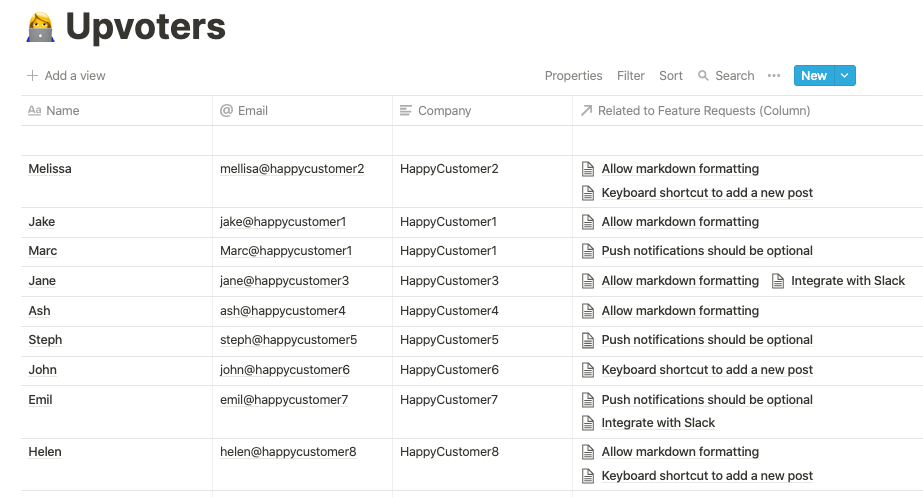This screenshot has height=497, width=923.
Task: Click the Melissa name cell
Action: (x=50, y=169)
